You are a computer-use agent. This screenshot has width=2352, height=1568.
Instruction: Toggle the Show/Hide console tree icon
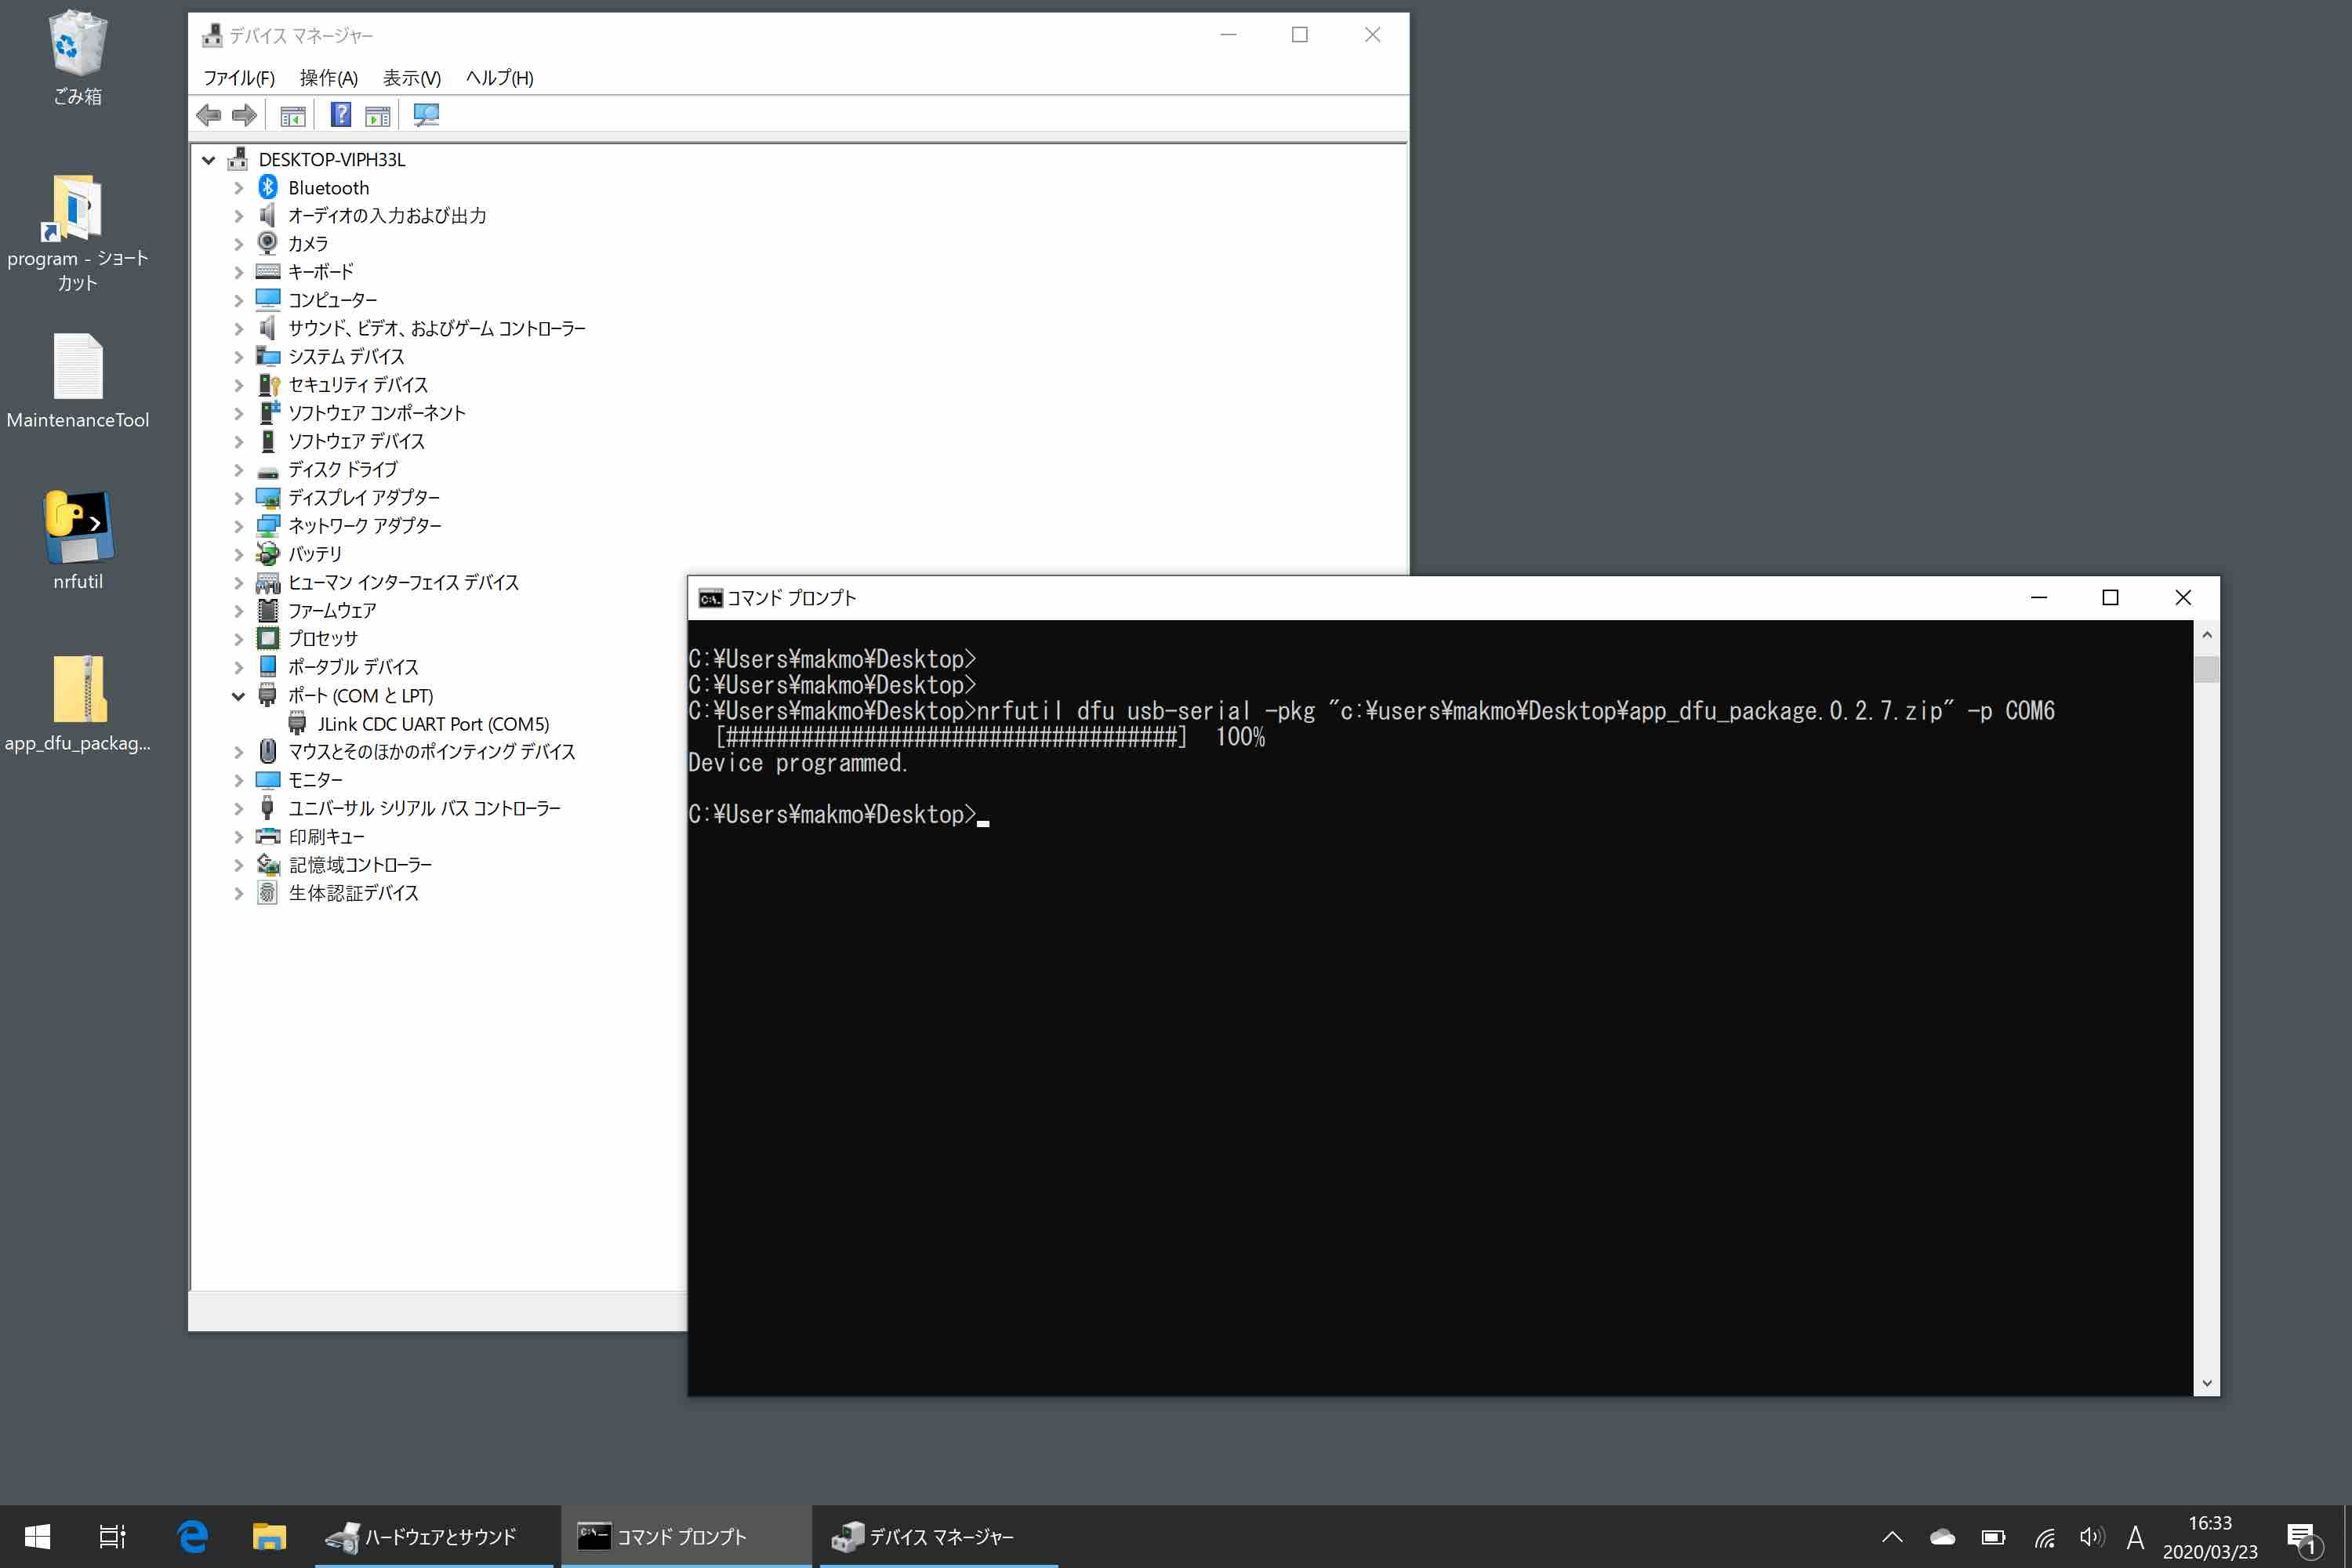pos(293,114)
